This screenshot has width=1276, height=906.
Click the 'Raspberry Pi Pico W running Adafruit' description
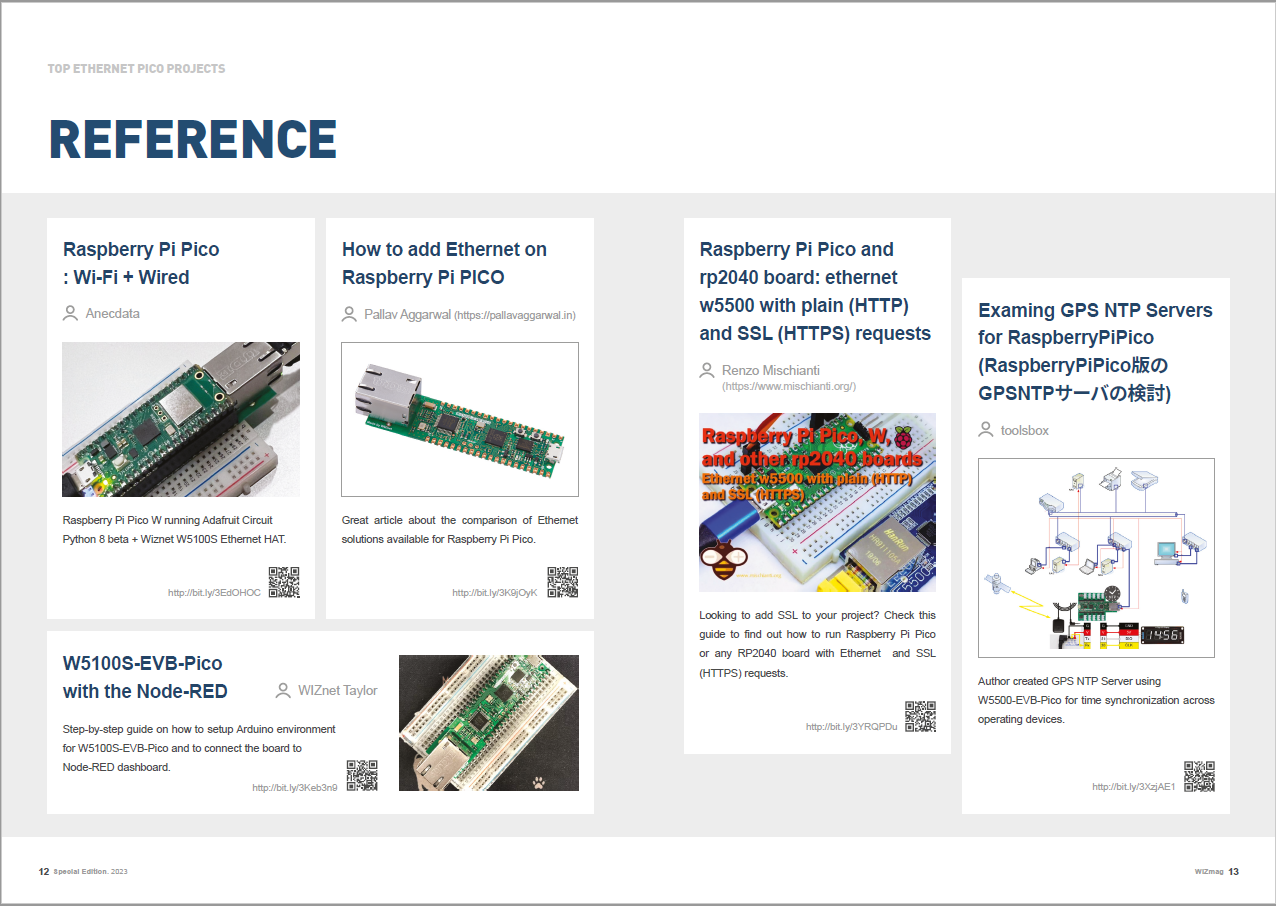click(x=175, y=529)
